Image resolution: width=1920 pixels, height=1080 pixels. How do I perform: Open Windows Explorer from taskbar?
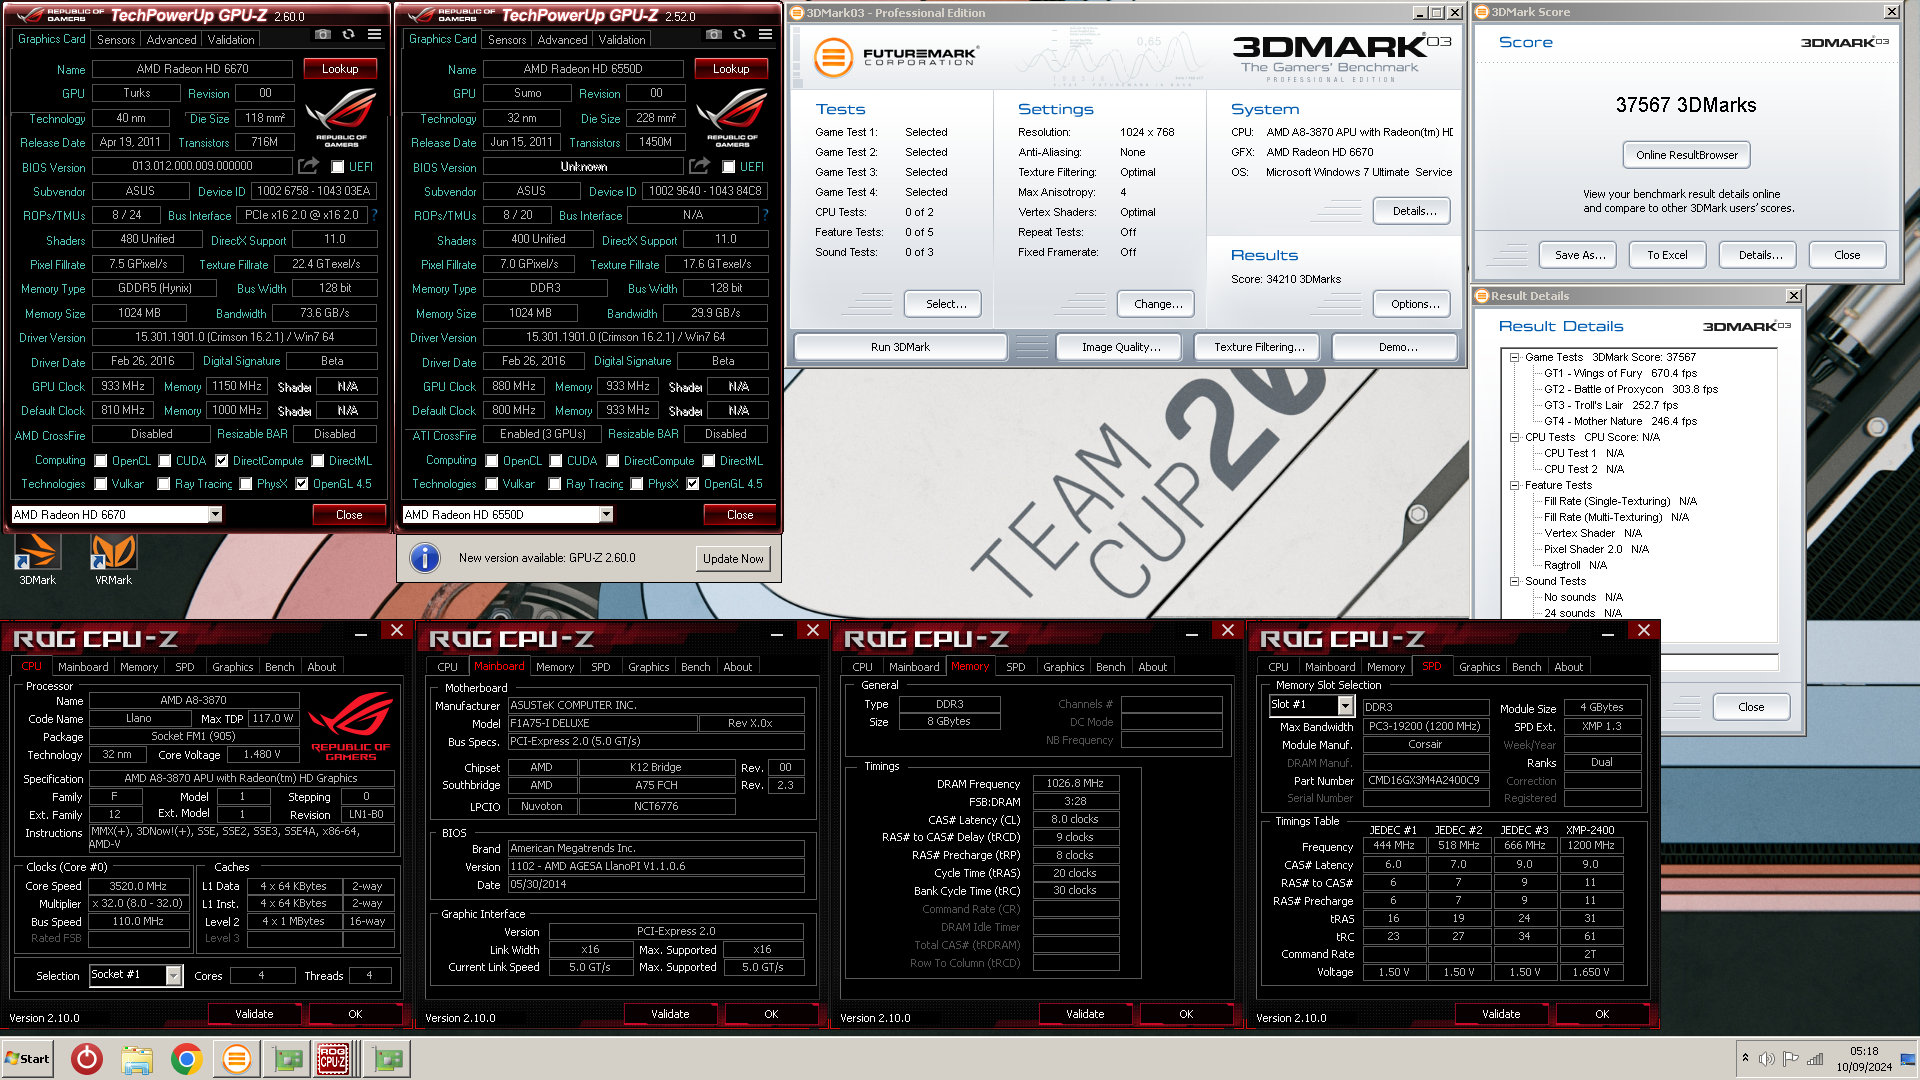tap(137, 1058)
